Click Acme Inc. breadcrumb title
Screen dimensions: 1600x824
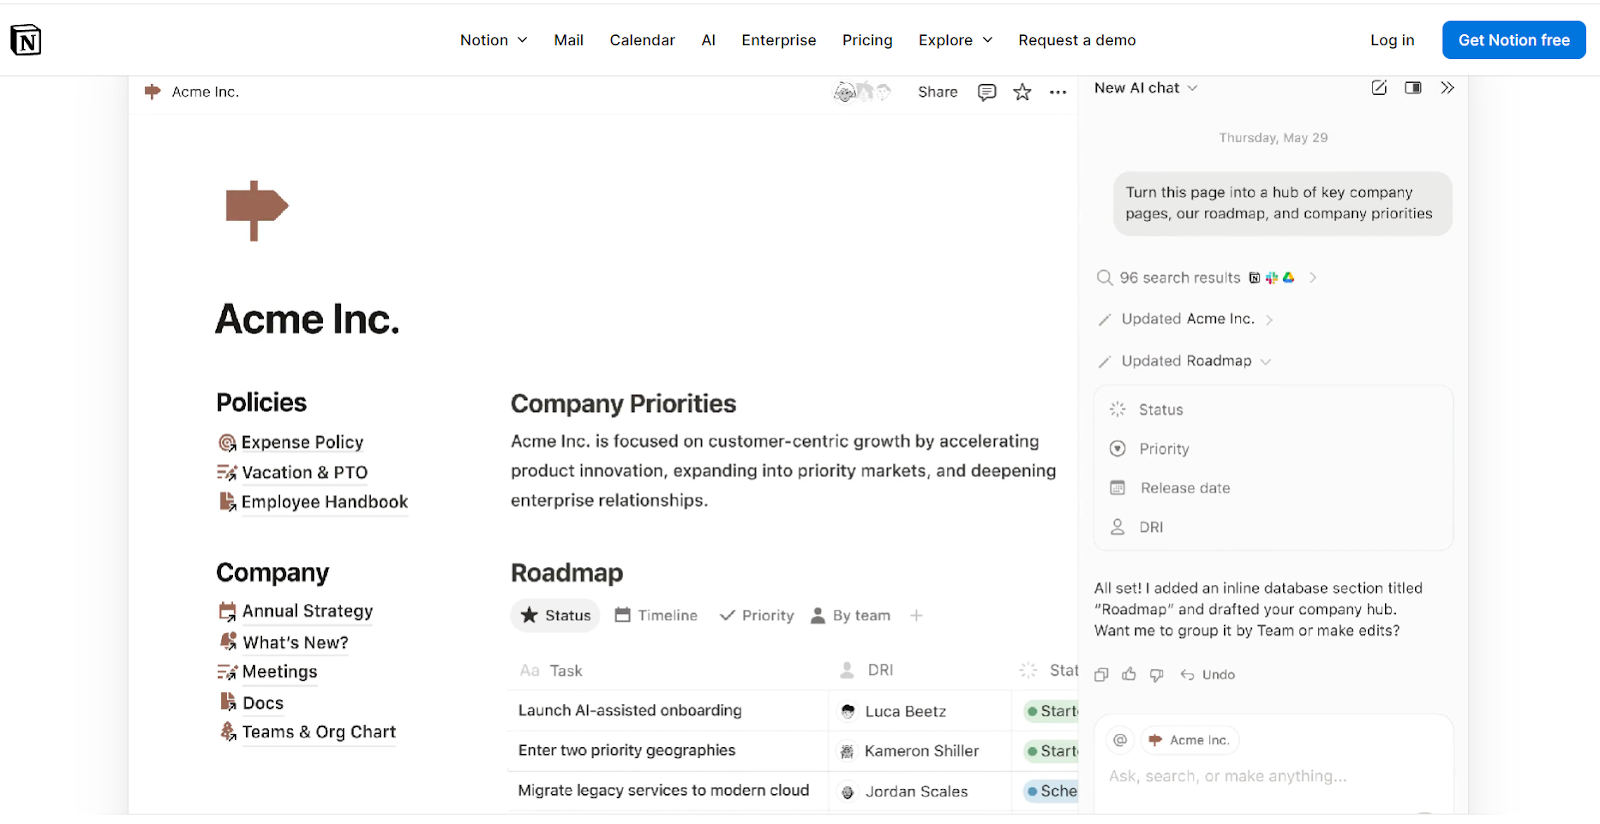coord(205,91)
